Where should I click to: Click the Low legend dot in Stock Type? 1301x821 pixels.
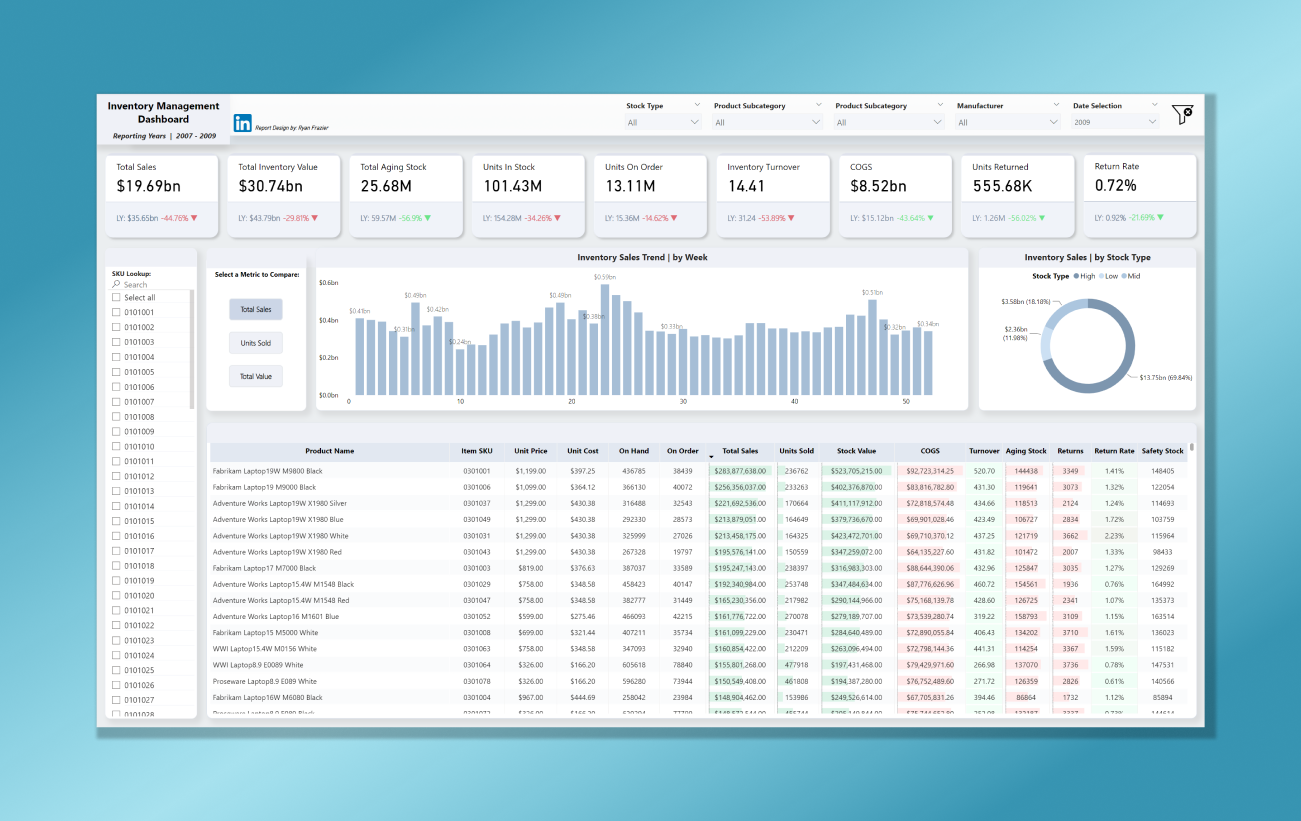pyautogui.click(x=1103, y=276)
